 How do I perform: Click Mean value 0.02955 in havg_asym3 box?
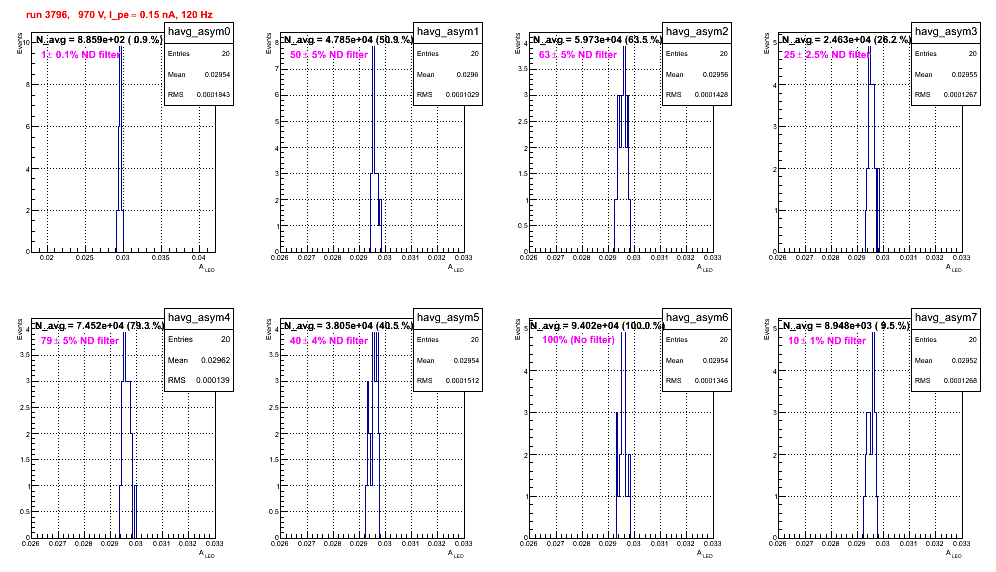tap(964, 74)
